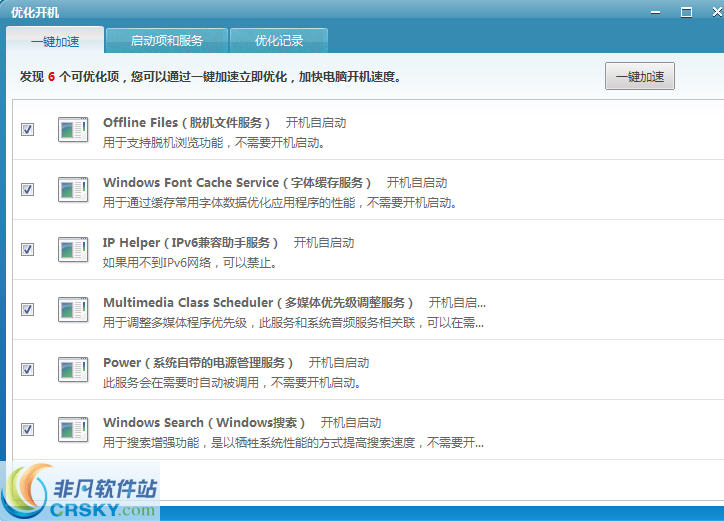The height and width of the screenshot is (521, 724).
Task: Select the Windows Search (Windows搜索) title
Action: pos(204,423)
